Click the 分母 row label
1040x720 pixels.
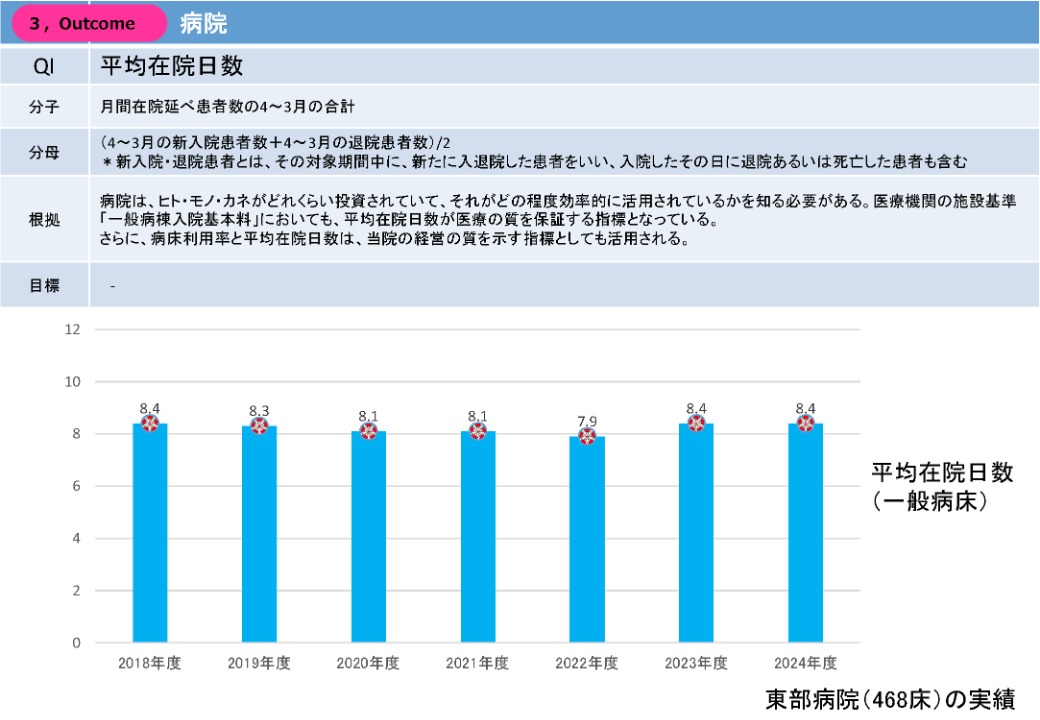pyautogui.click(x=44, y=152)
